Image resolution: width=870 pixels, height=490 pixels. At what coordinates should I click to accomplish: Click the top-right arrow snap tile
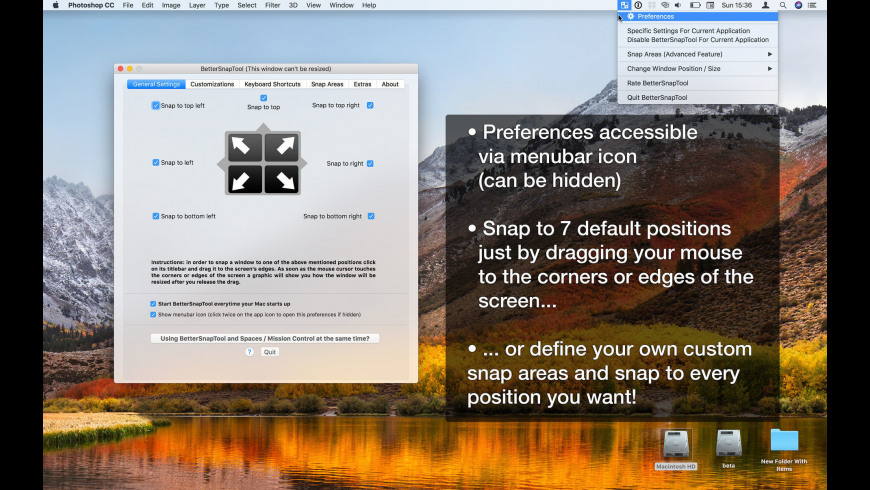coord(281,148)
